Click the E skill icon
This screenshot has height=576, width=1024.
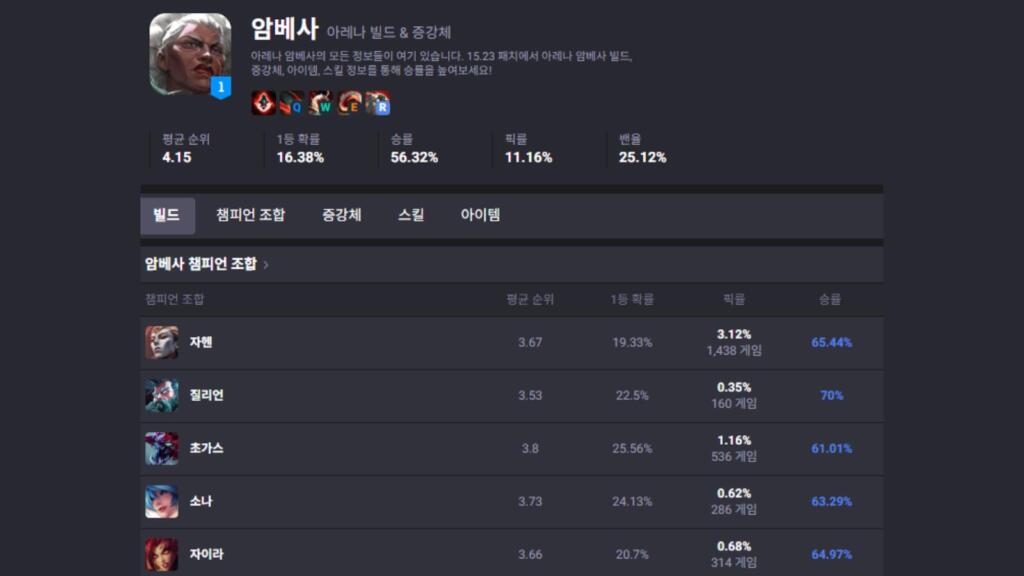point(349,103)
